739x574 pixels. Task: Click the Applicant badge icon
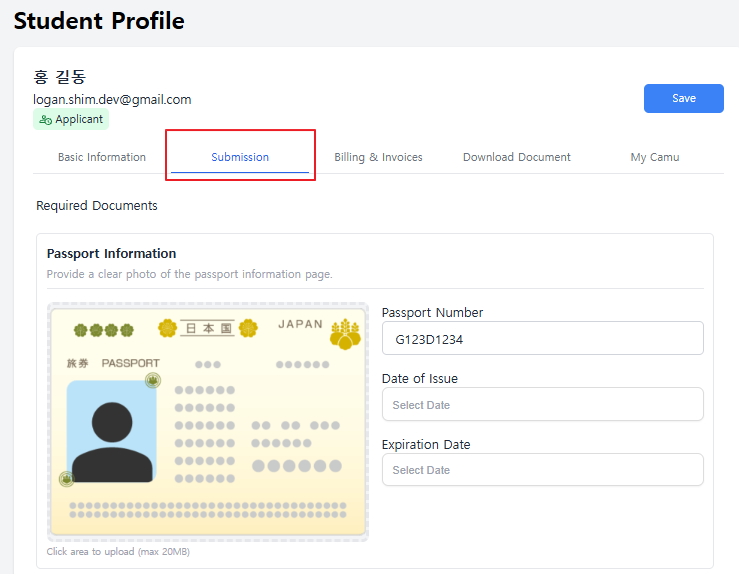(45, 120)
